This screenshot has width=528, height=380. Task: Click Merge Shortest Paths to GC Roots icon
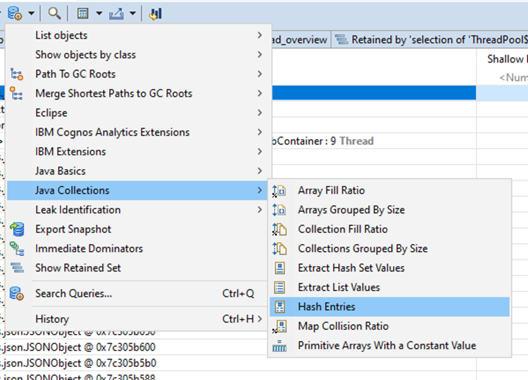(x=16, y=93)
